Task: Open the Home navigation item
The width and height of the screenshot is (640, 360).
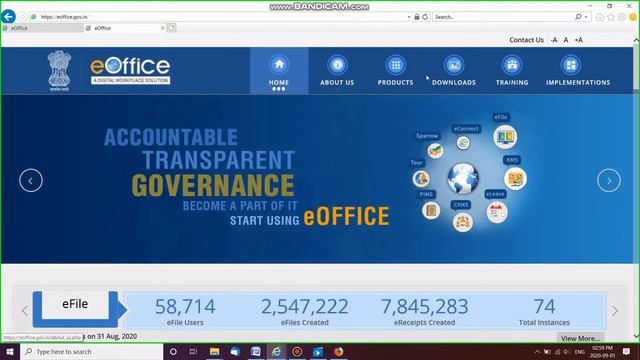Action: click(x=279, y=71)
